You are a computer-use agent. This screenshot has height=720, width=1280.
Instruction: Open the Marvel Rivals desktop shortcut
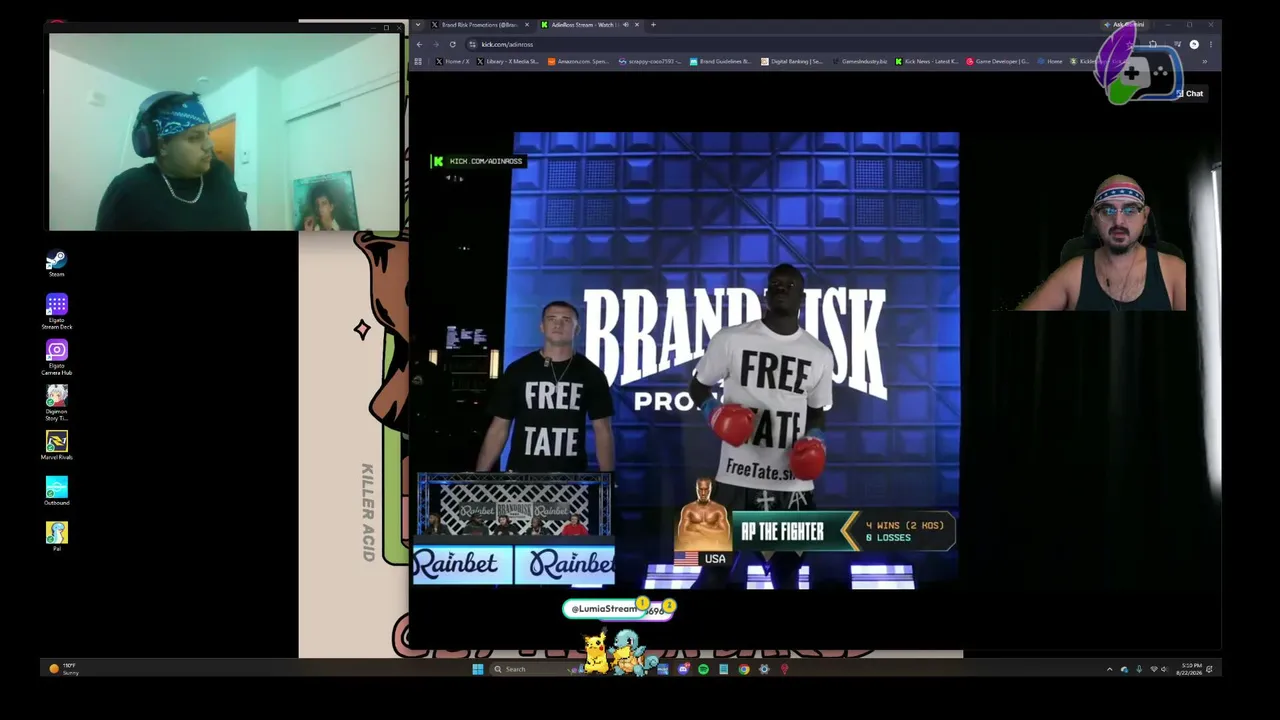[x=56, y=445]
